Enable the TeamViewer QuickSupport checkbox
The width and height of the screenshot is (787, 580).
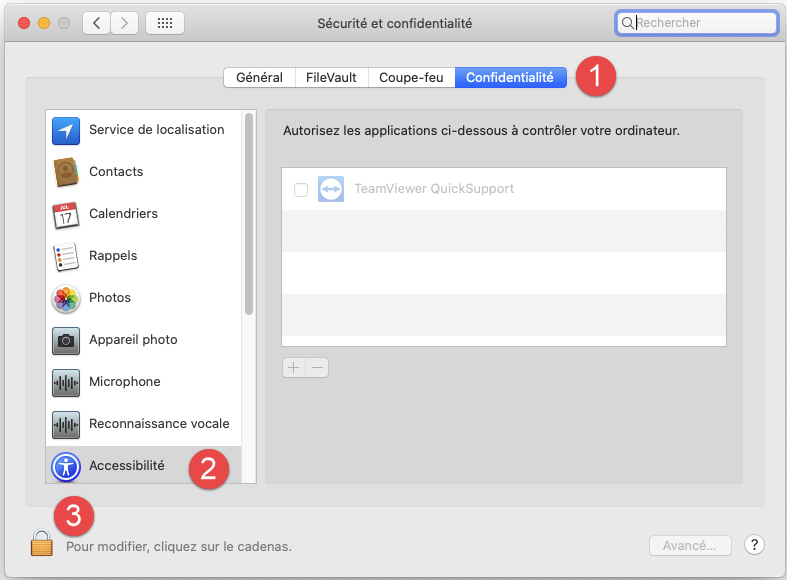(x=301, y=190)
